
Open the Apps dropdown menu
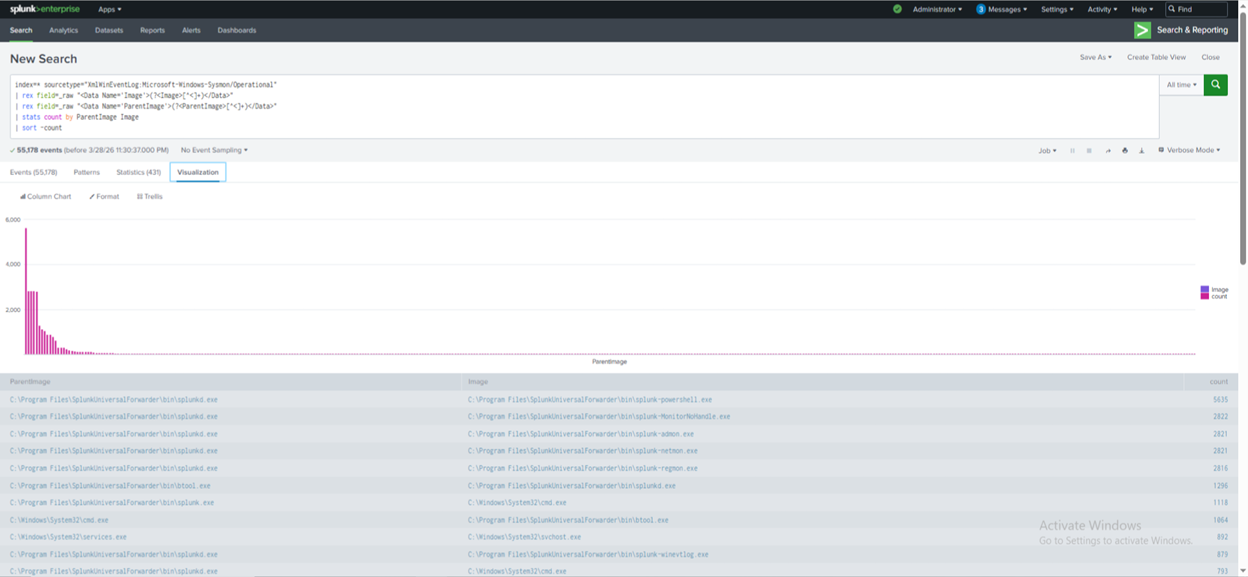(x=110, y=9)
